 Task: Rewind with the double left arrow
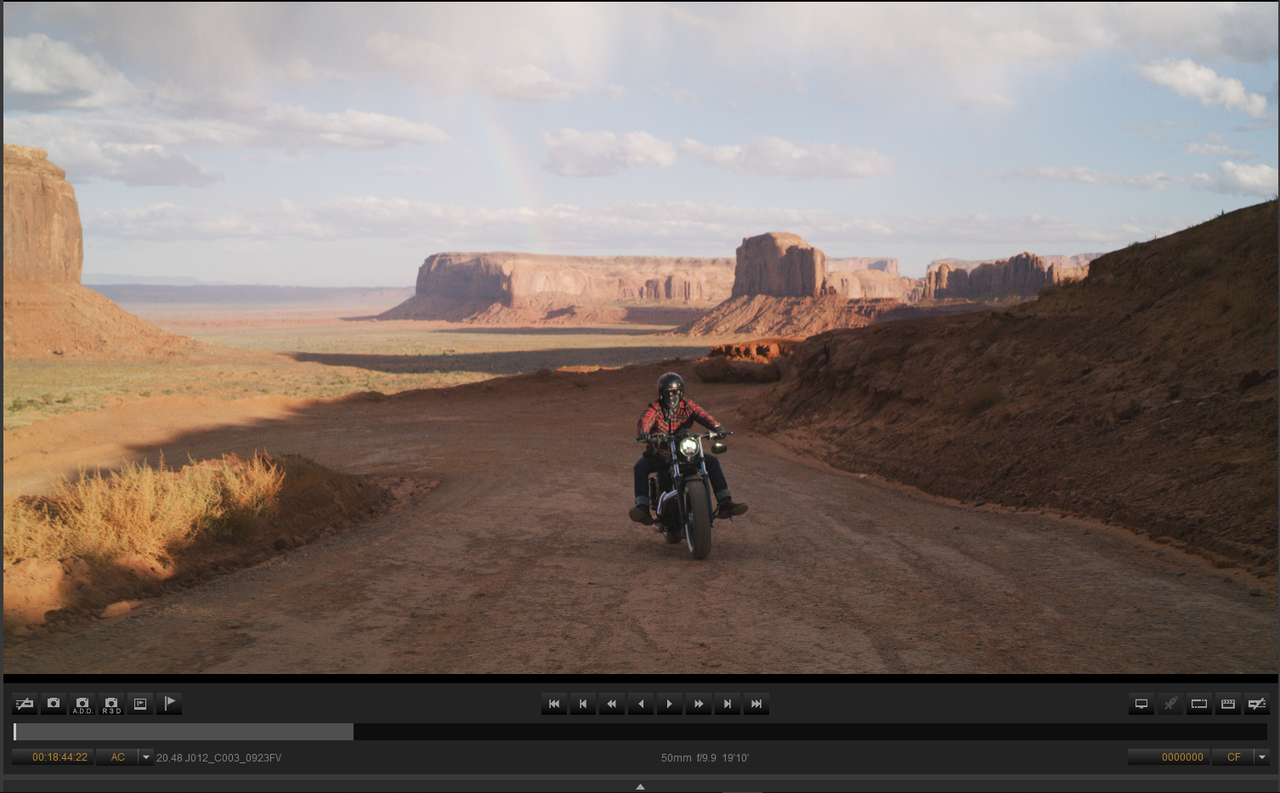tap(612, 704)
